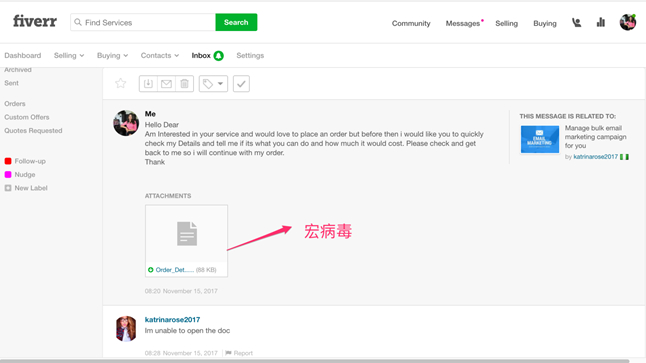This screenshot has width=646, height=363.
Task: Open the Manage bulk email marketing gig title
Action: coord(595,137)
